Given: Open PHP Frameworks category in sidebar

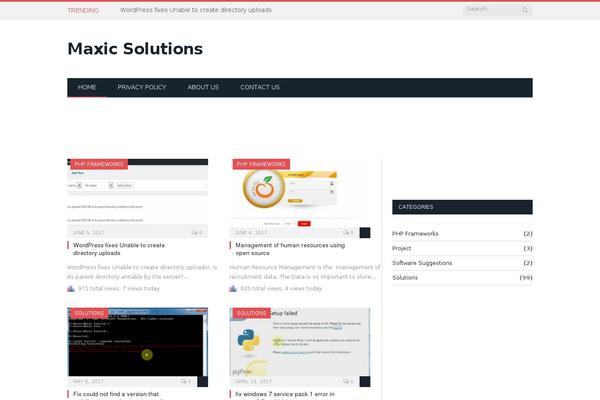Looking at the screenshot, I should click(415, 233).
